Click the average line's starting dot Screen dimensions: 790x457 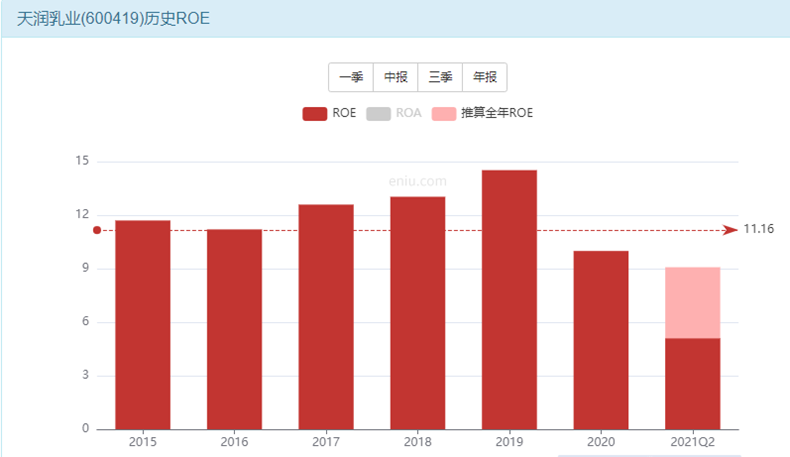pos(97,230)
